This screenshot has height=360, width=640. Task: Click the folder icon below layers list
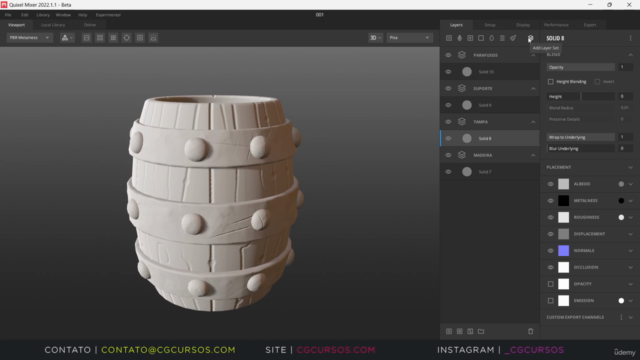481,331
